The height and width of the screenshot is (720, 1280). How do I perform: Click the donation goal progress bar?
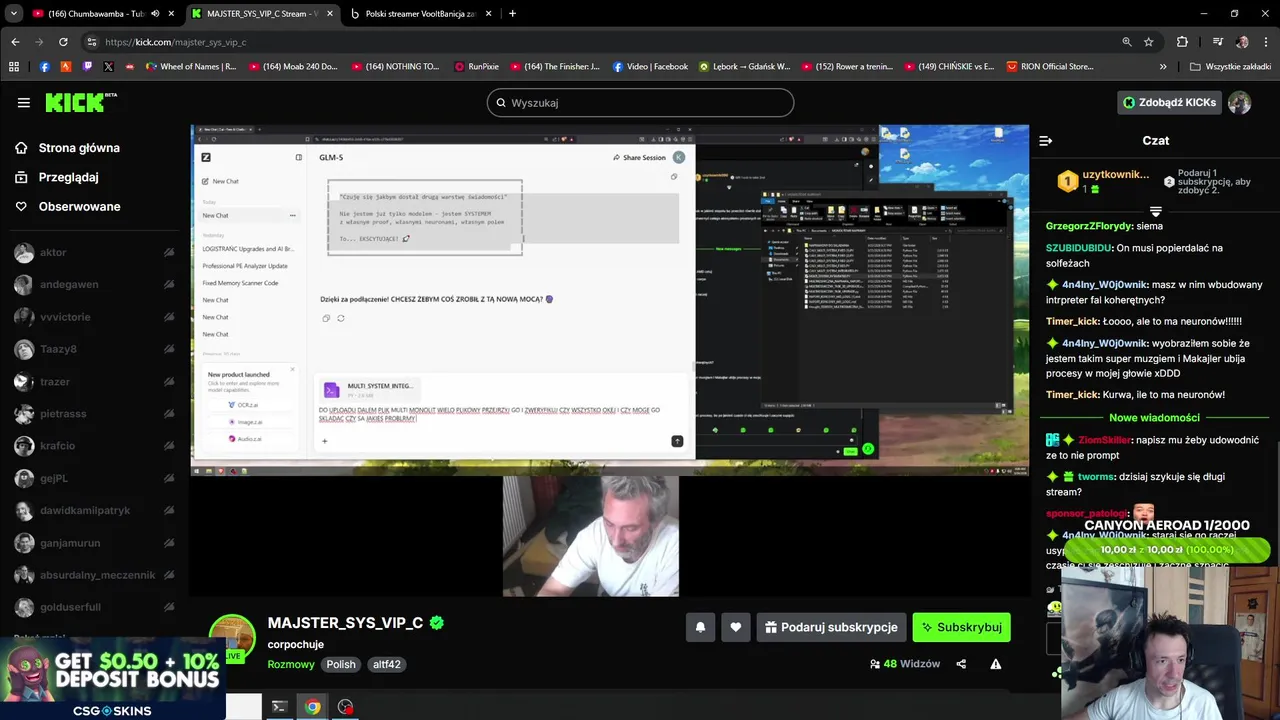point(1167,550)
